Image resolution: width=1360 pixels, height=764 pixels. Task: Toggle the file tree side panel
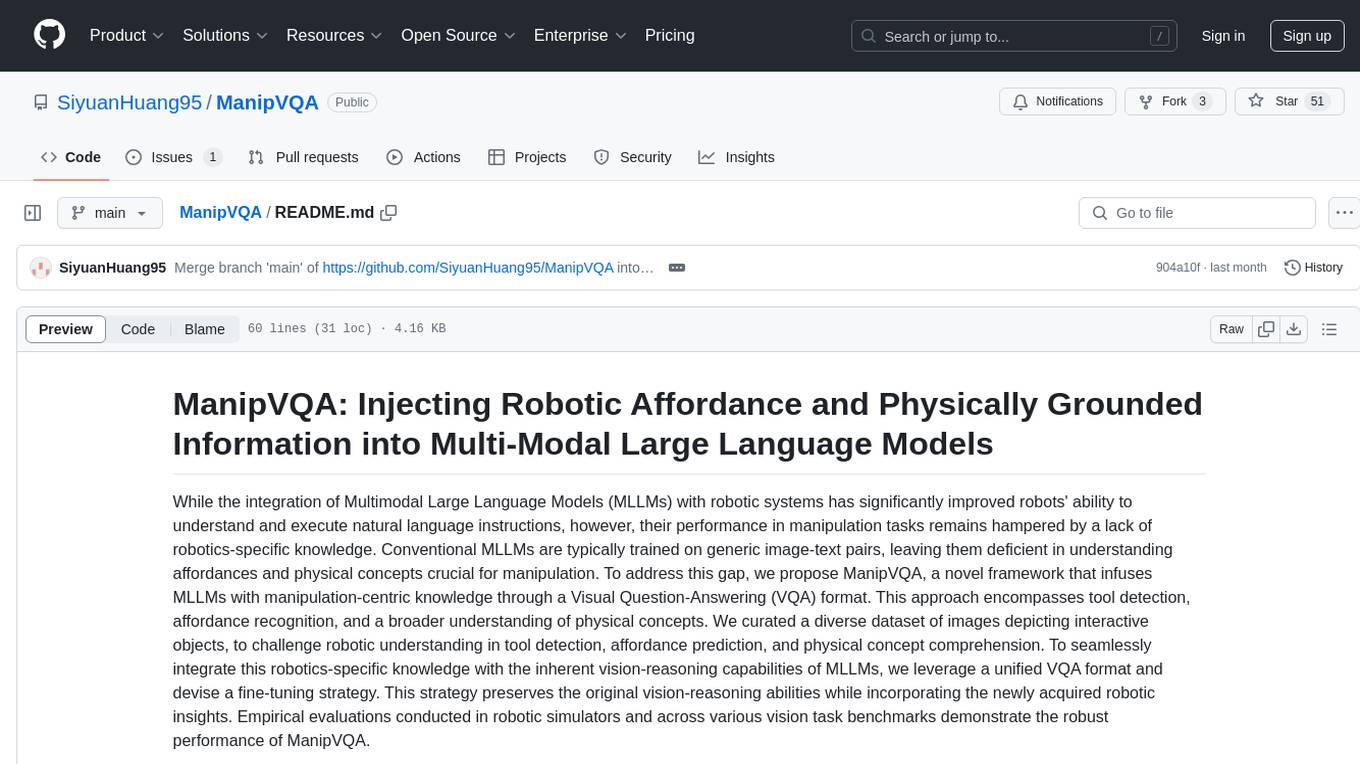(x=33, y=213)
